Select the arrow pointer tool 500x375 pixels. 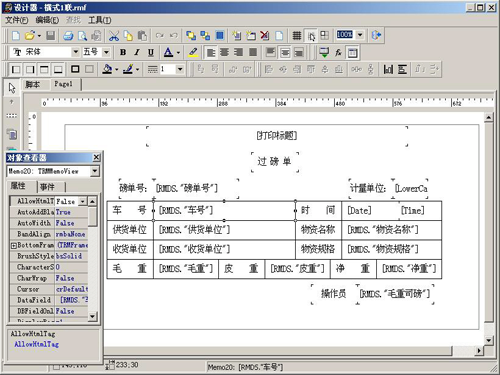pos(12,88)
